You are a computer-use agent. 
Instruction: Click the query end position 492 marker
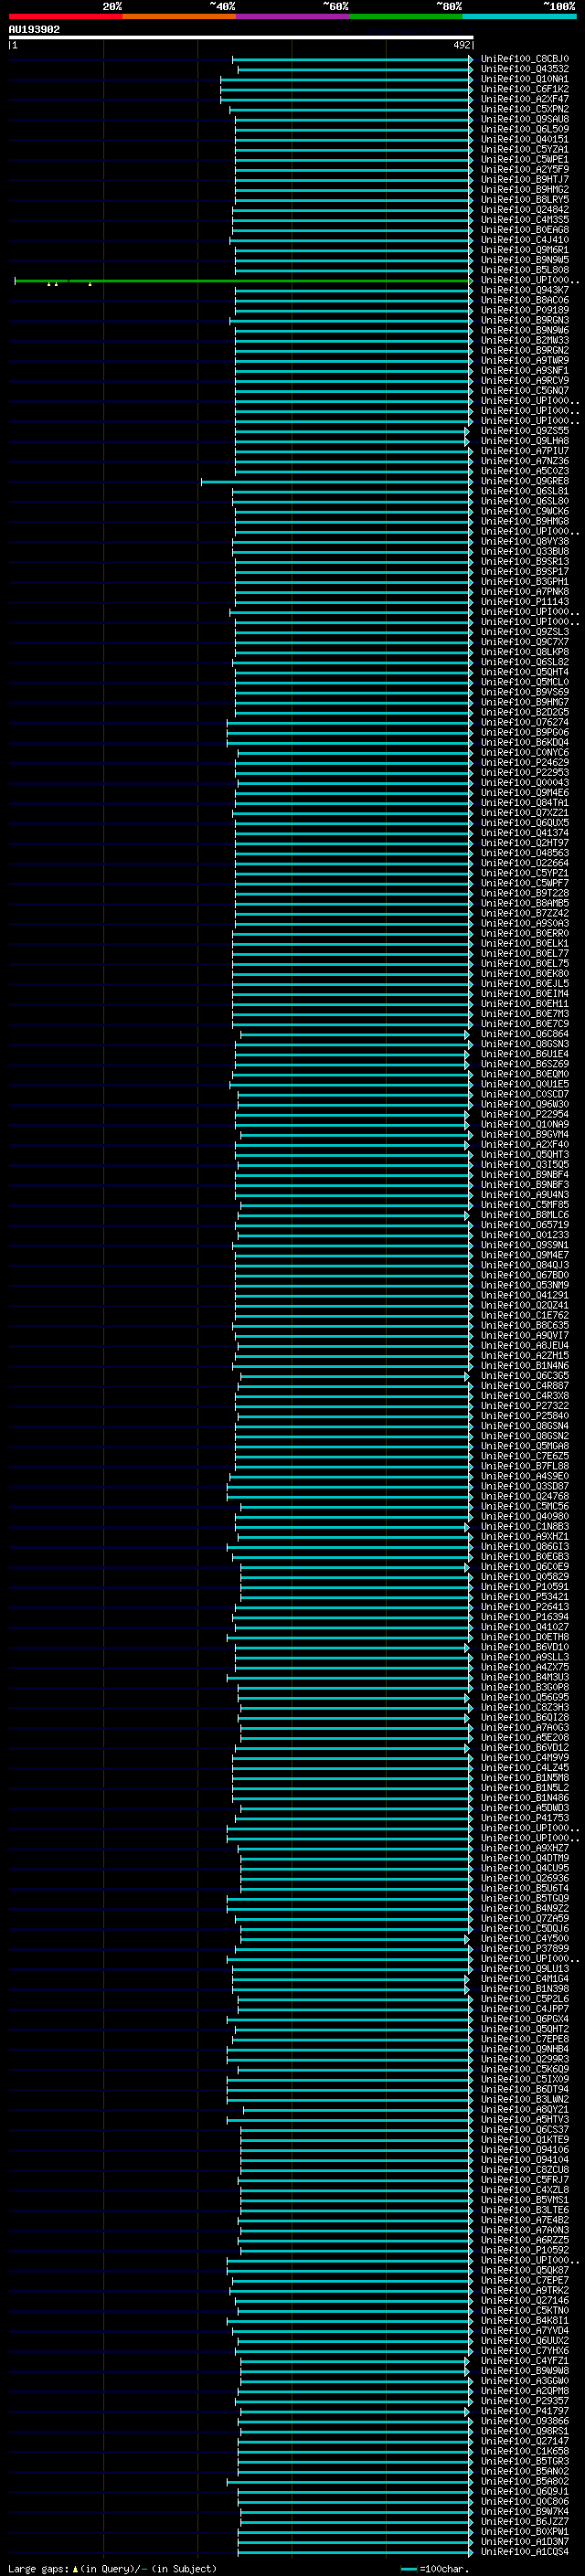(x=462, y=45)
